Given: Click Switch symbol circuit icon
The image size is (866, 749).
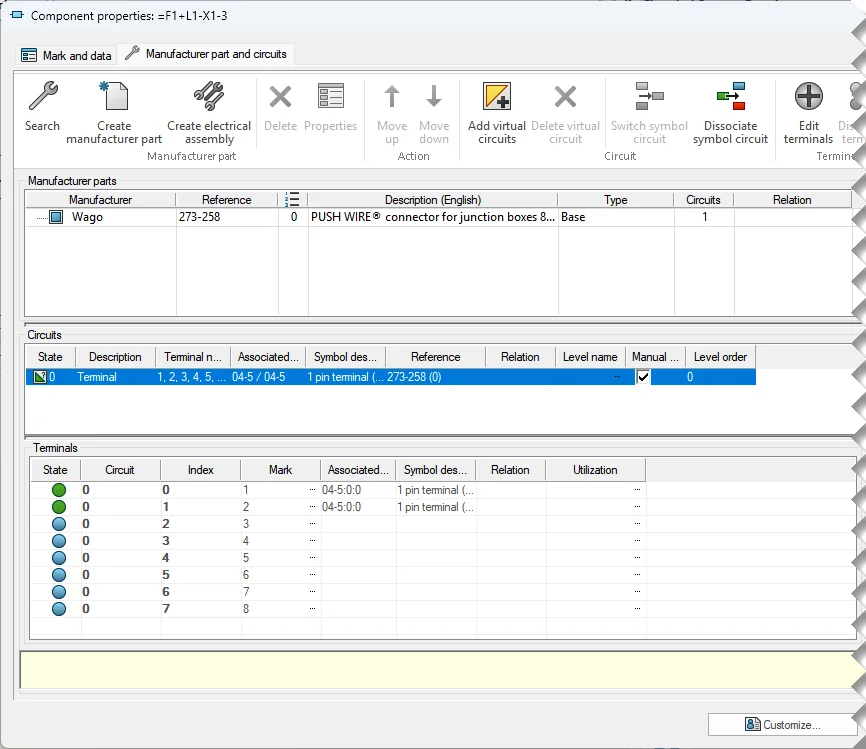Looking at the screenshot, I should [649, 96].
